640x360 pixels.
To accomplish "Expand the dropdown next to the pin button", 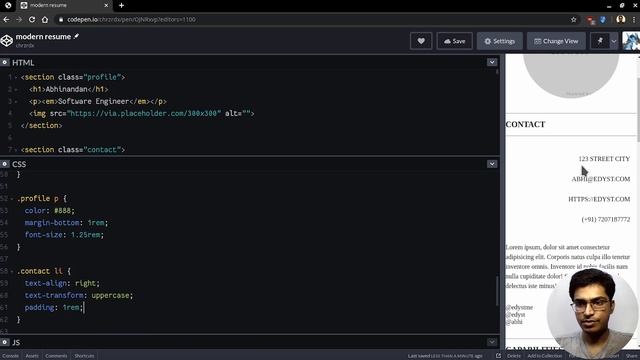I will pos(613,41).
